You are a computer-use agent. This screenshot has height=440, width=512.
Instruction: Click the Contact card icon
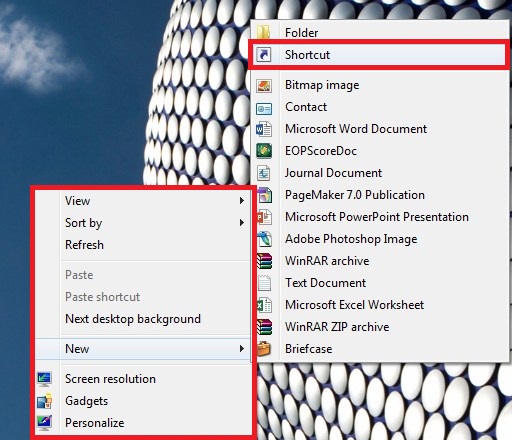click(264, 108)
